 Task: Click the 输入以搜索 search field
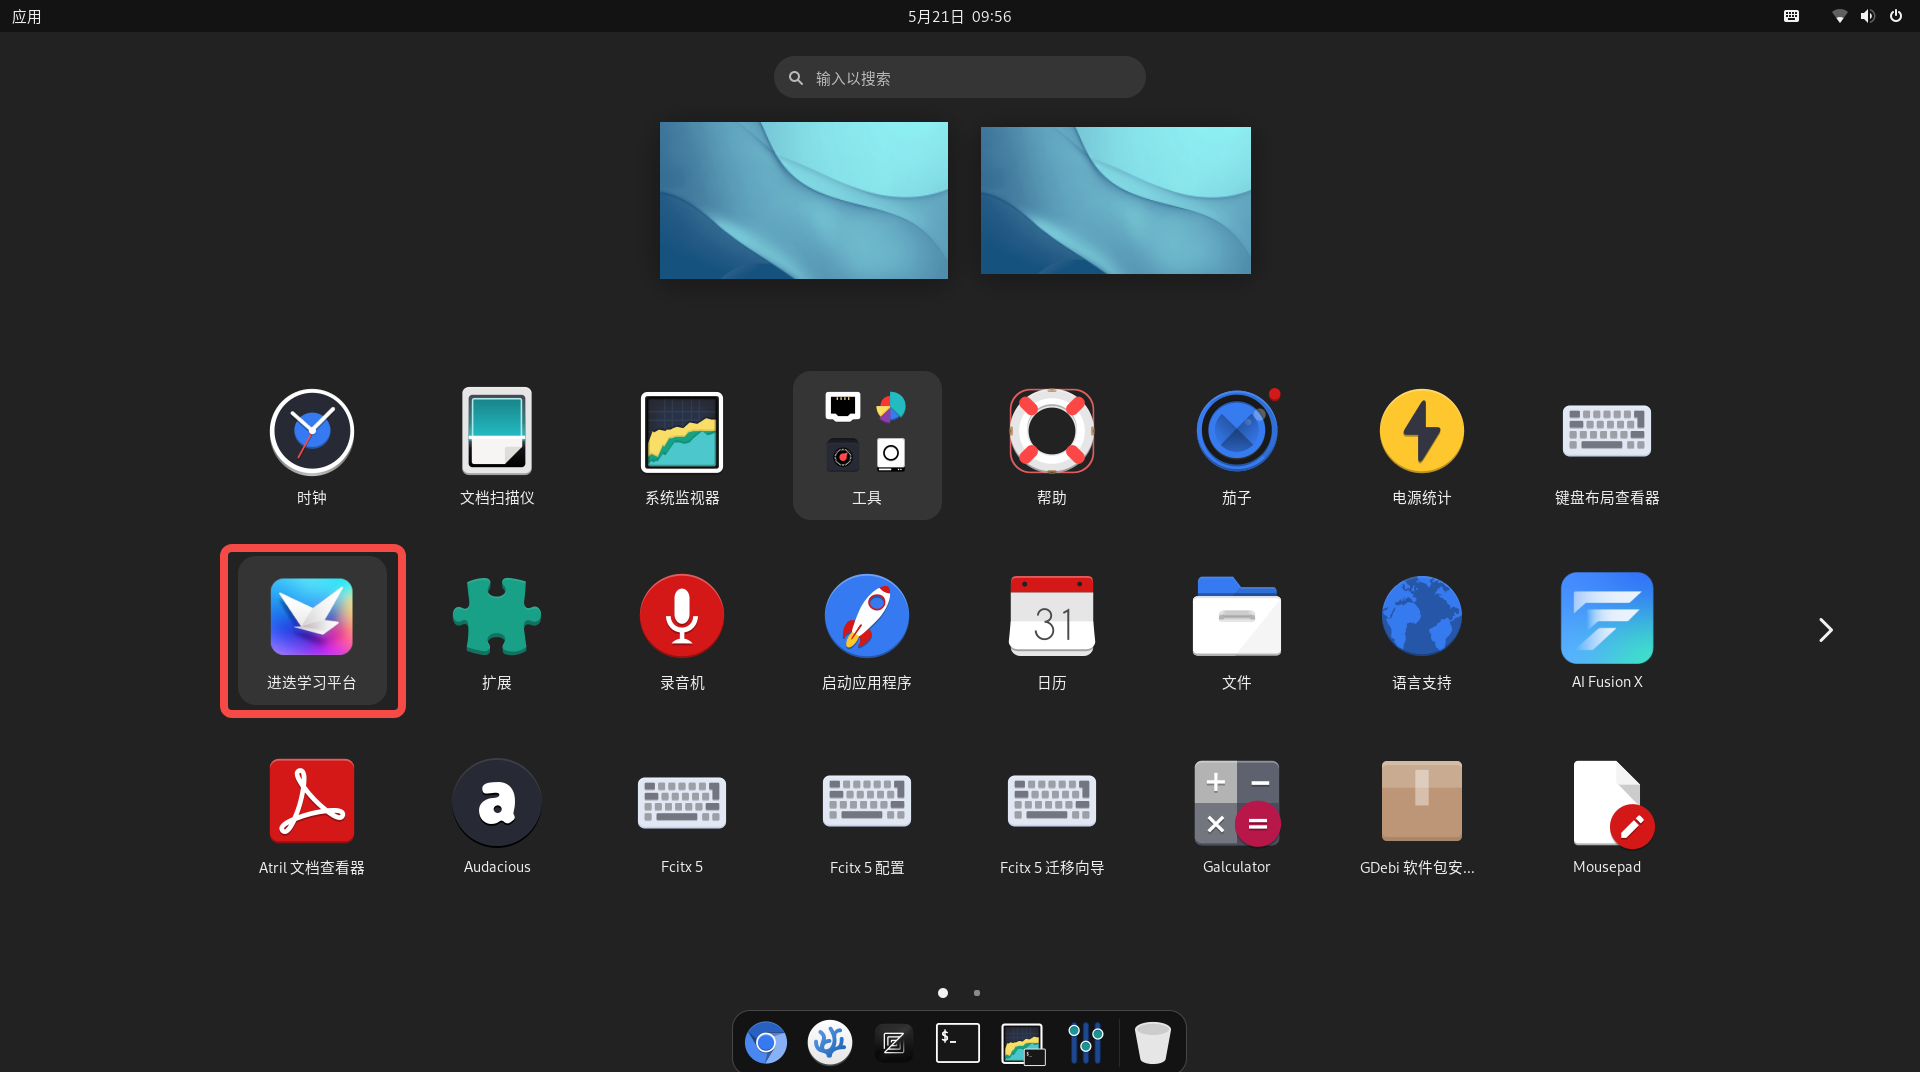960,77
